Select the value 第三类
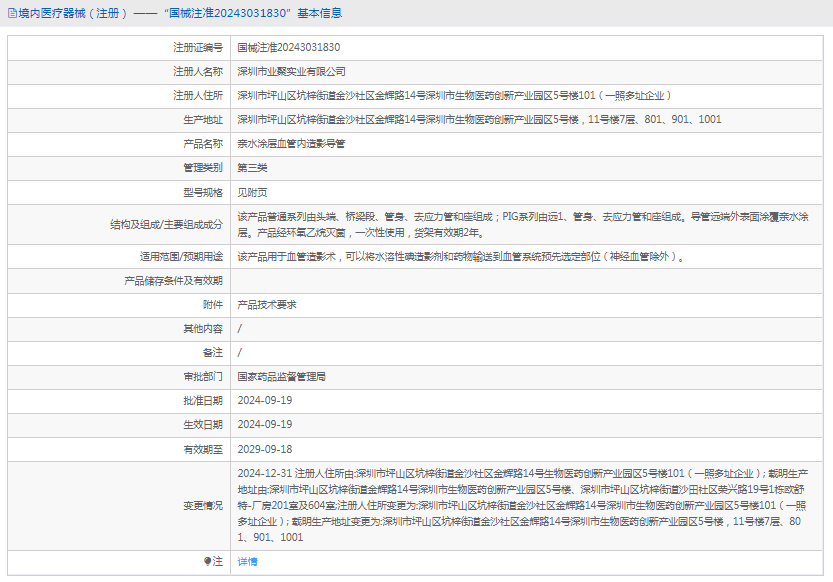 tap(252, 168)
